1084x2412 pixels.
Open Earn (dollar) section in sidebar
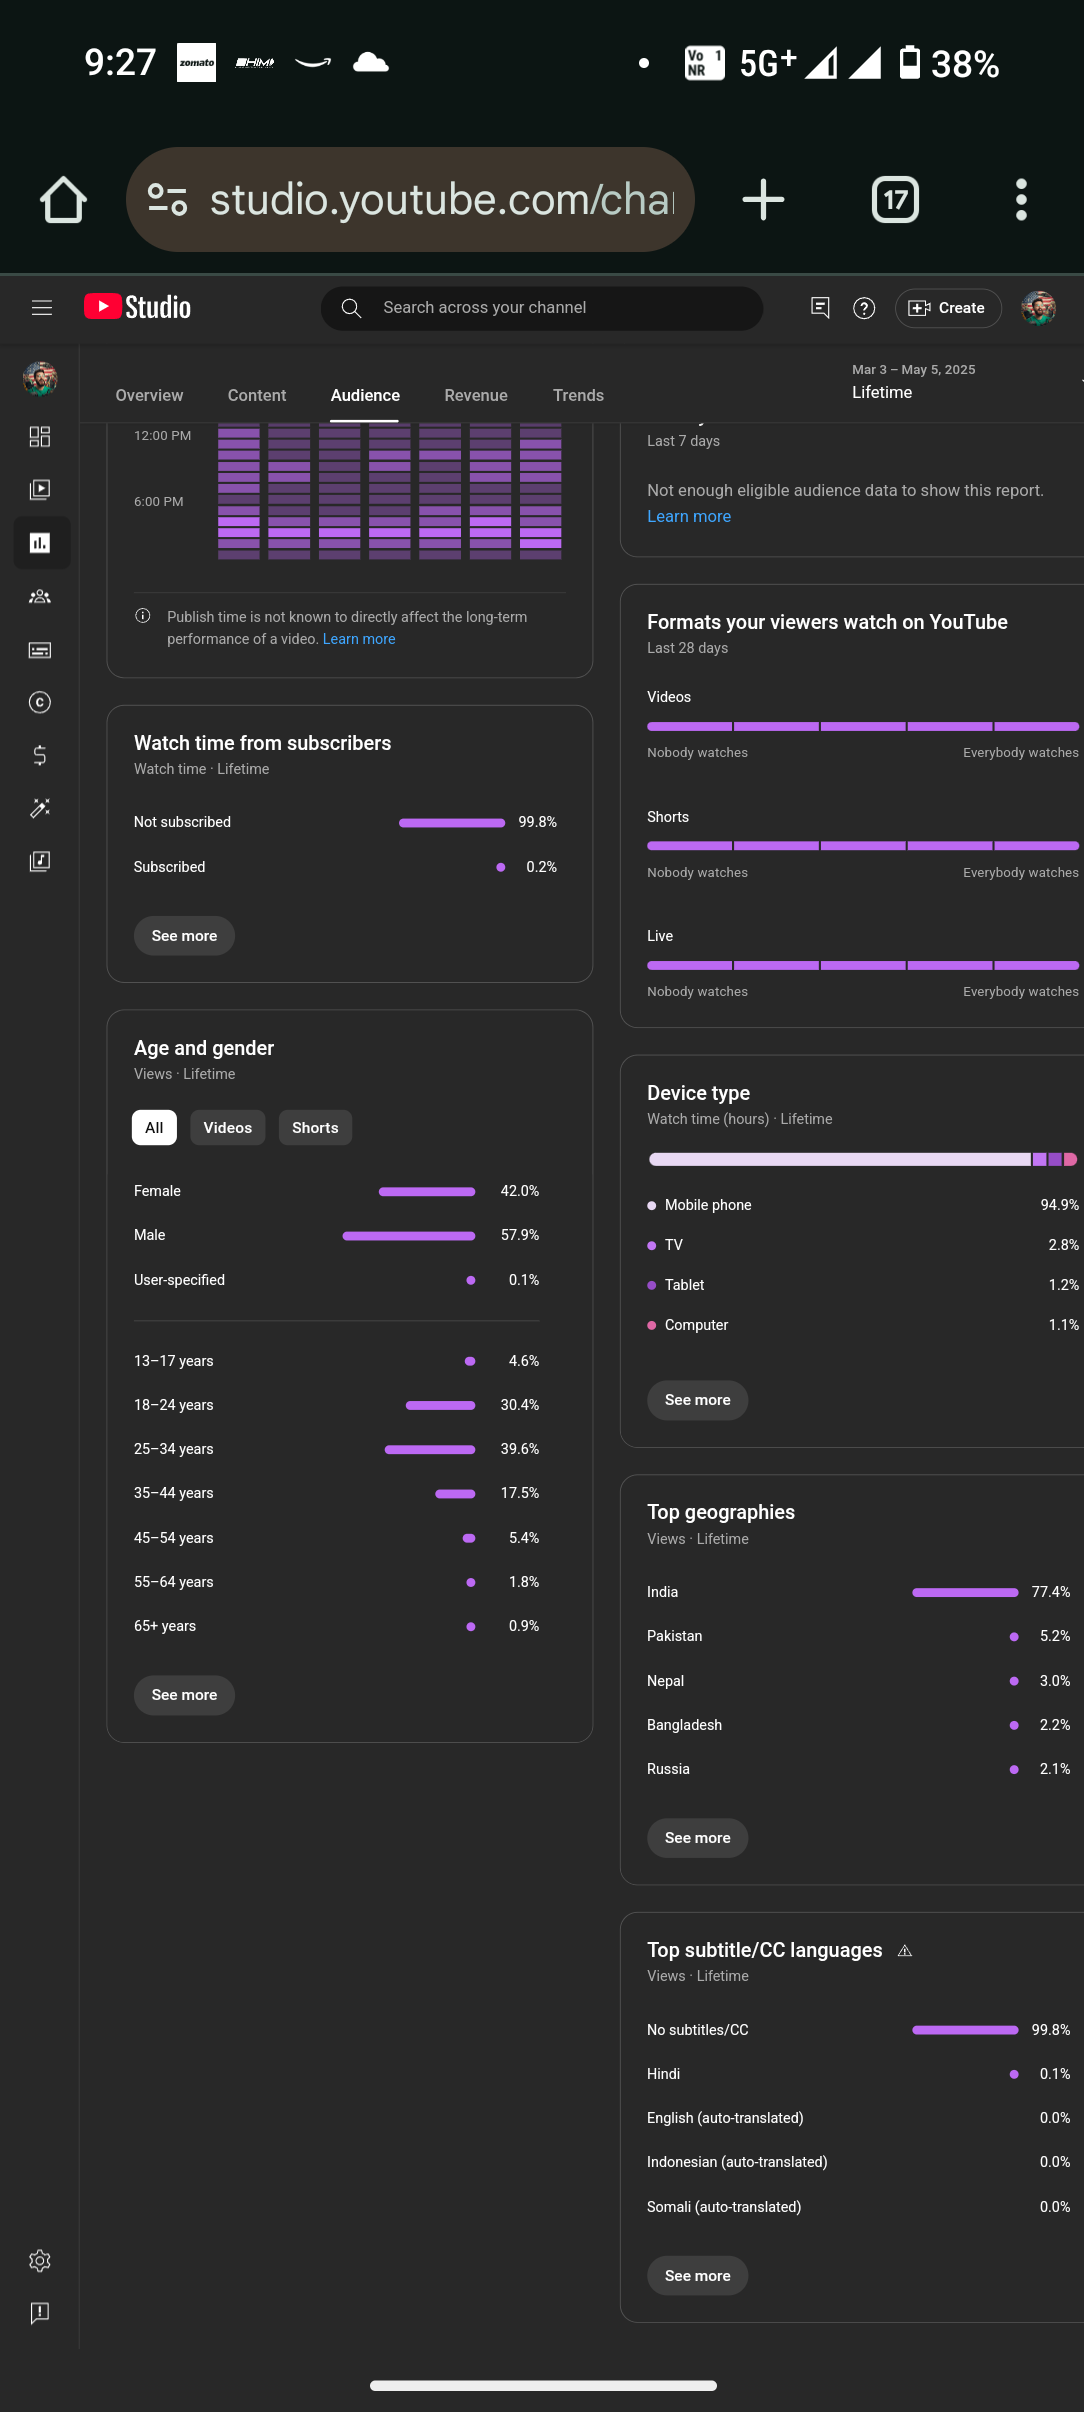point(40,756)
